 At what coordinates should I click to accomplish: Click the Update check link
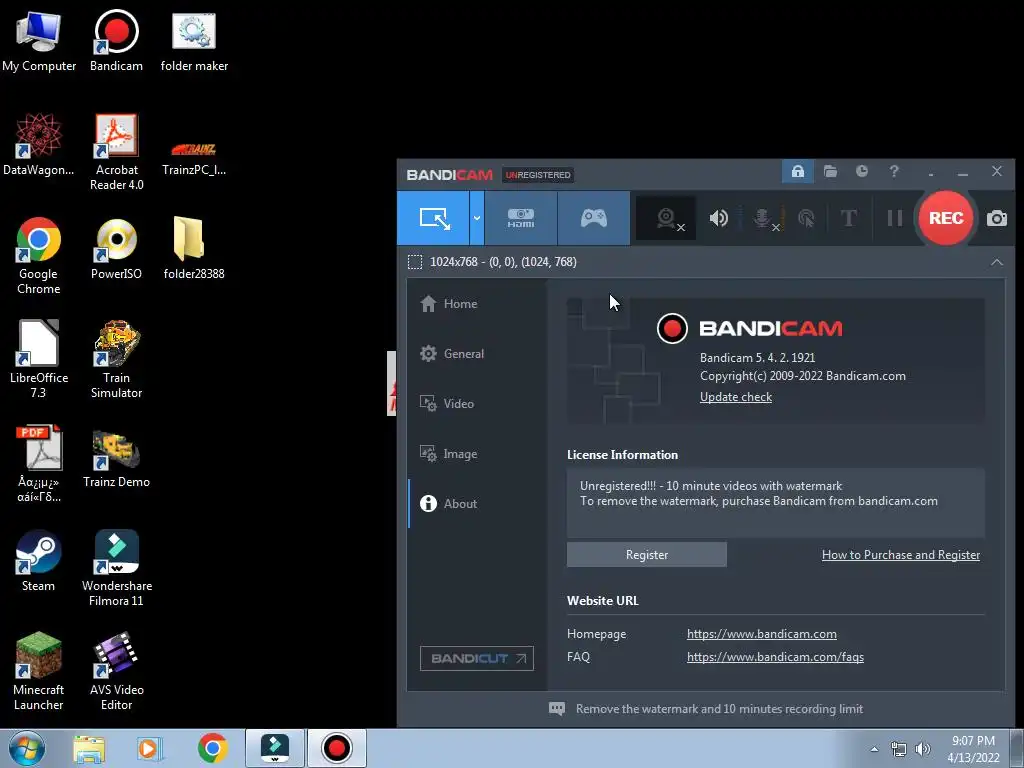tap(735, 397)
